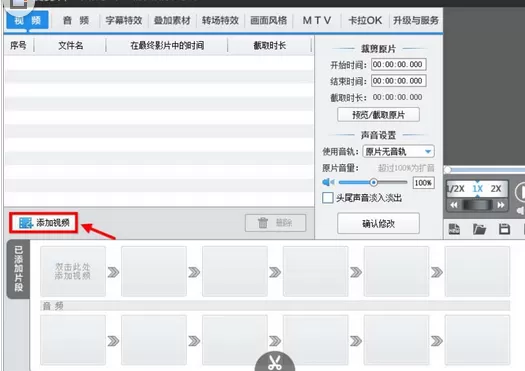Click the scissors cut icon
This screenshot has height=371, width=525.
click(275, 362)
